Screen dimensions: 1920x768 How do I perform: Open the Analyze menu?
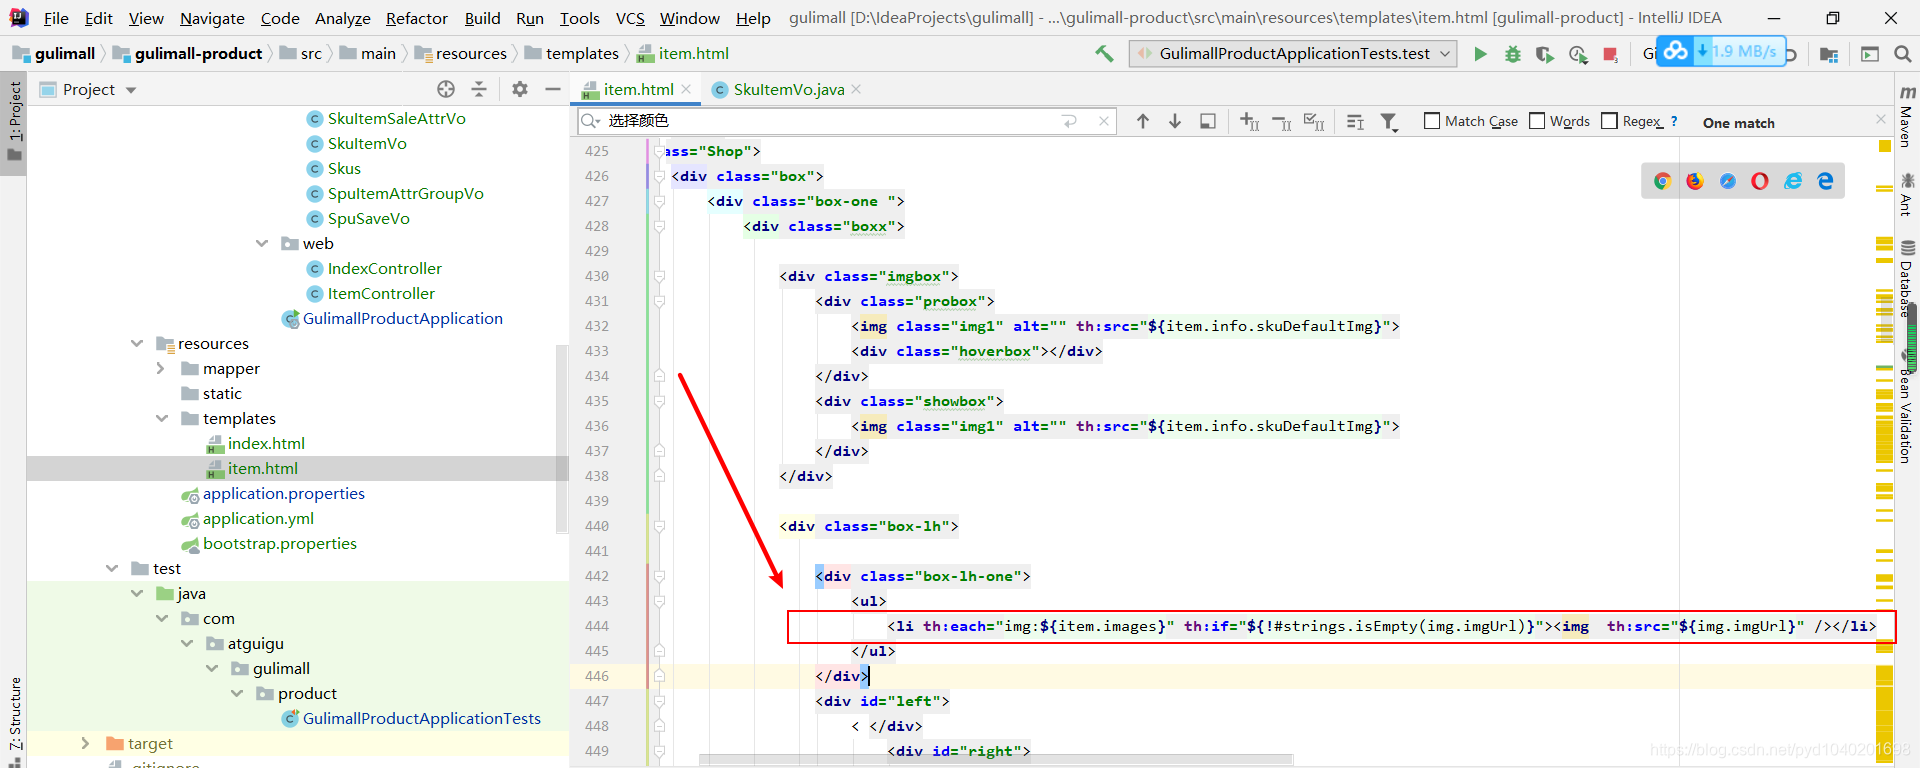[343, 18]
